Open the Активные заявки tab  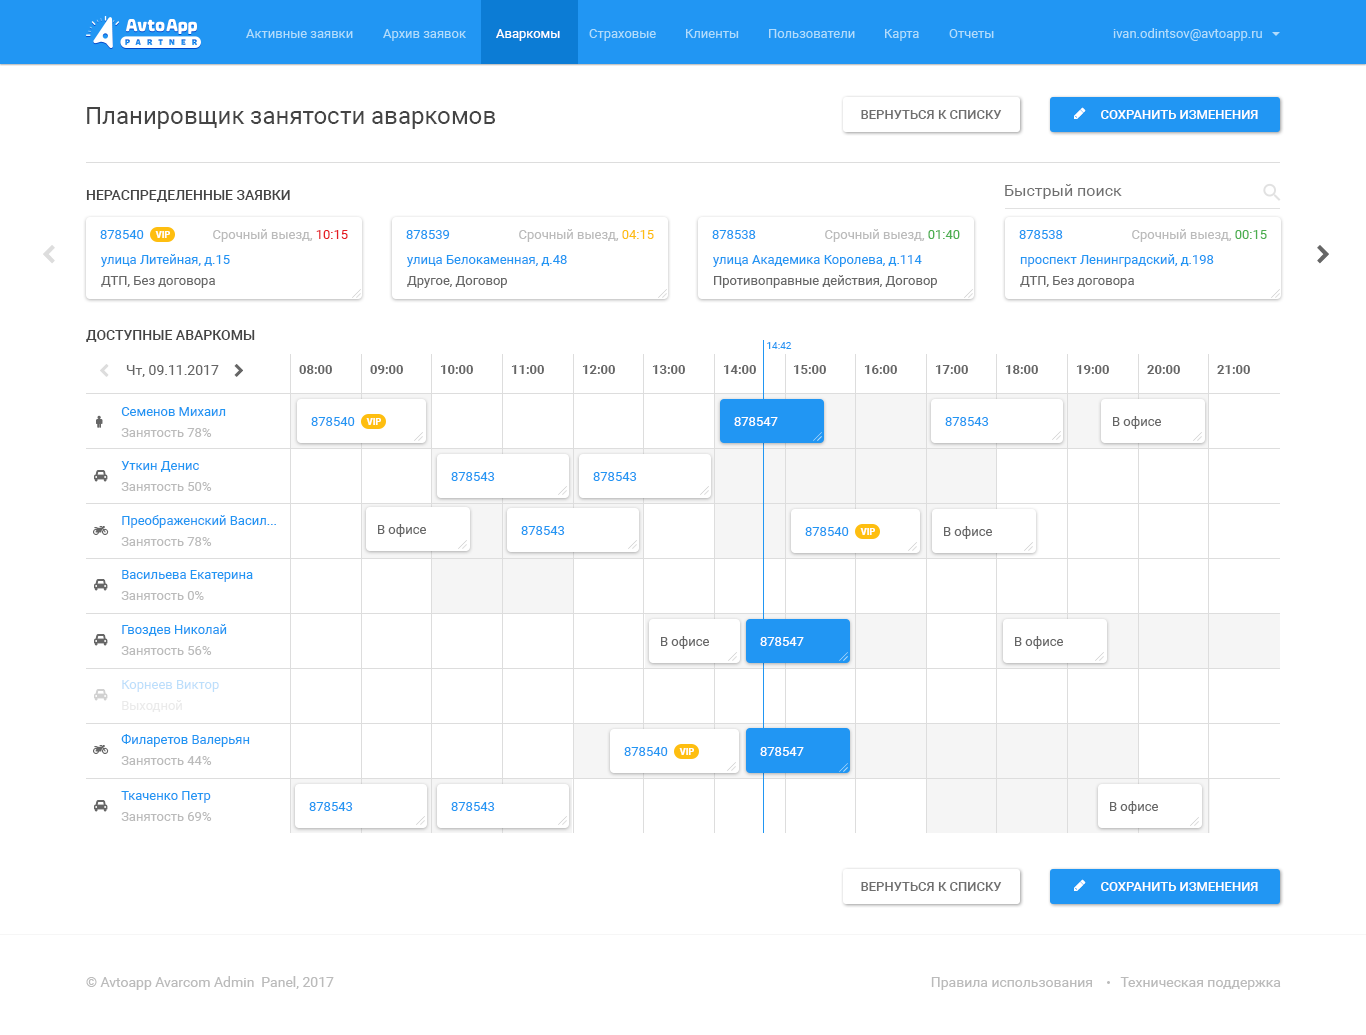[x=299, y=33]
